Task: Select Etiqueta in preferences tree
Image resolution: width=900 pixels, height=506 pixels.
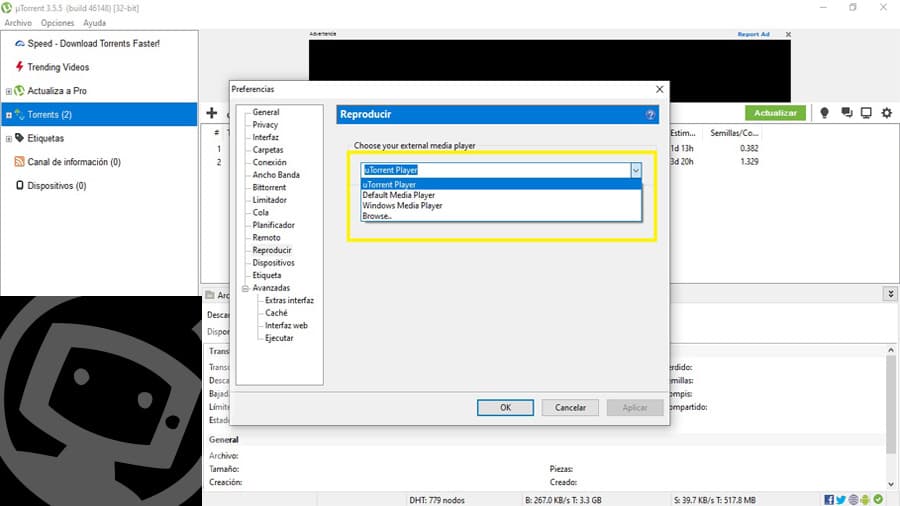Action: pyautogui.click(x=267, y=275)
